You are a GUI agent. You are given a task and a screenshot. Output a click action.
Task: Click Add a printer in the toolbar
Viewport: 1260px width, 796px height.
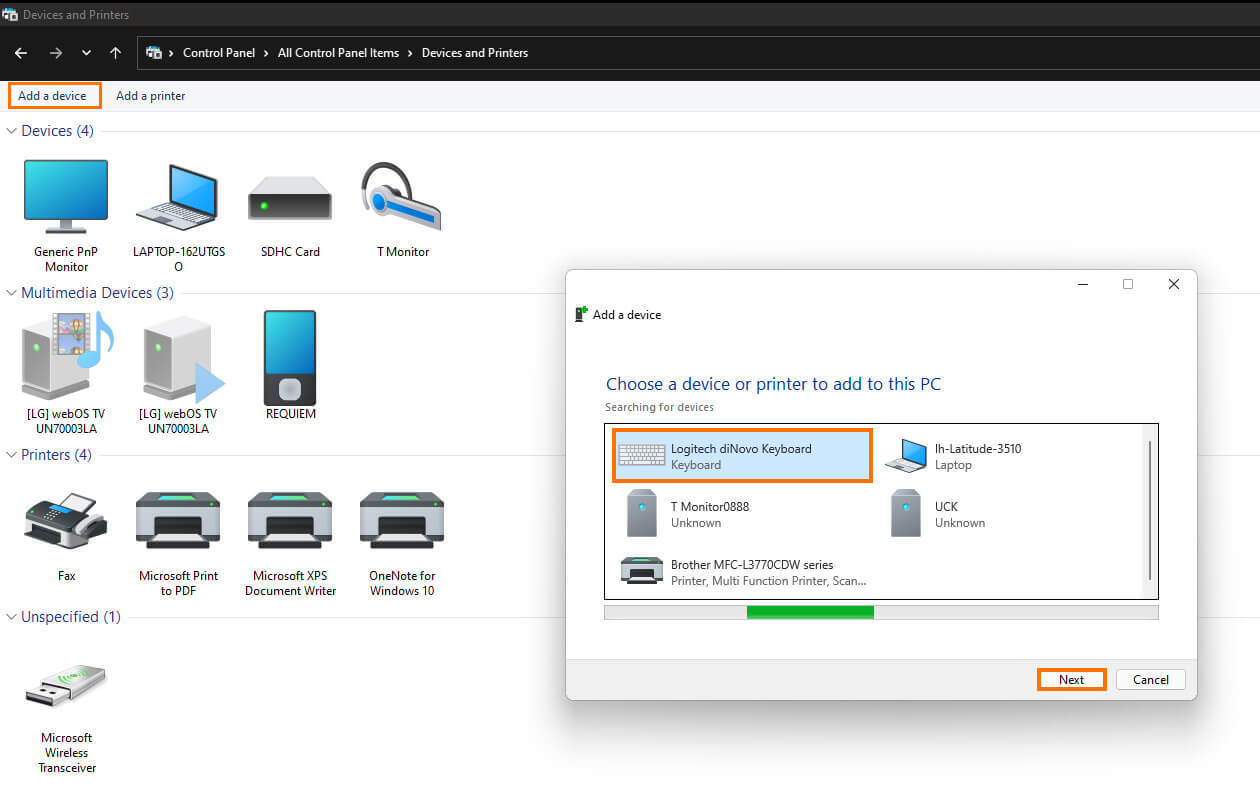point(150,96)
